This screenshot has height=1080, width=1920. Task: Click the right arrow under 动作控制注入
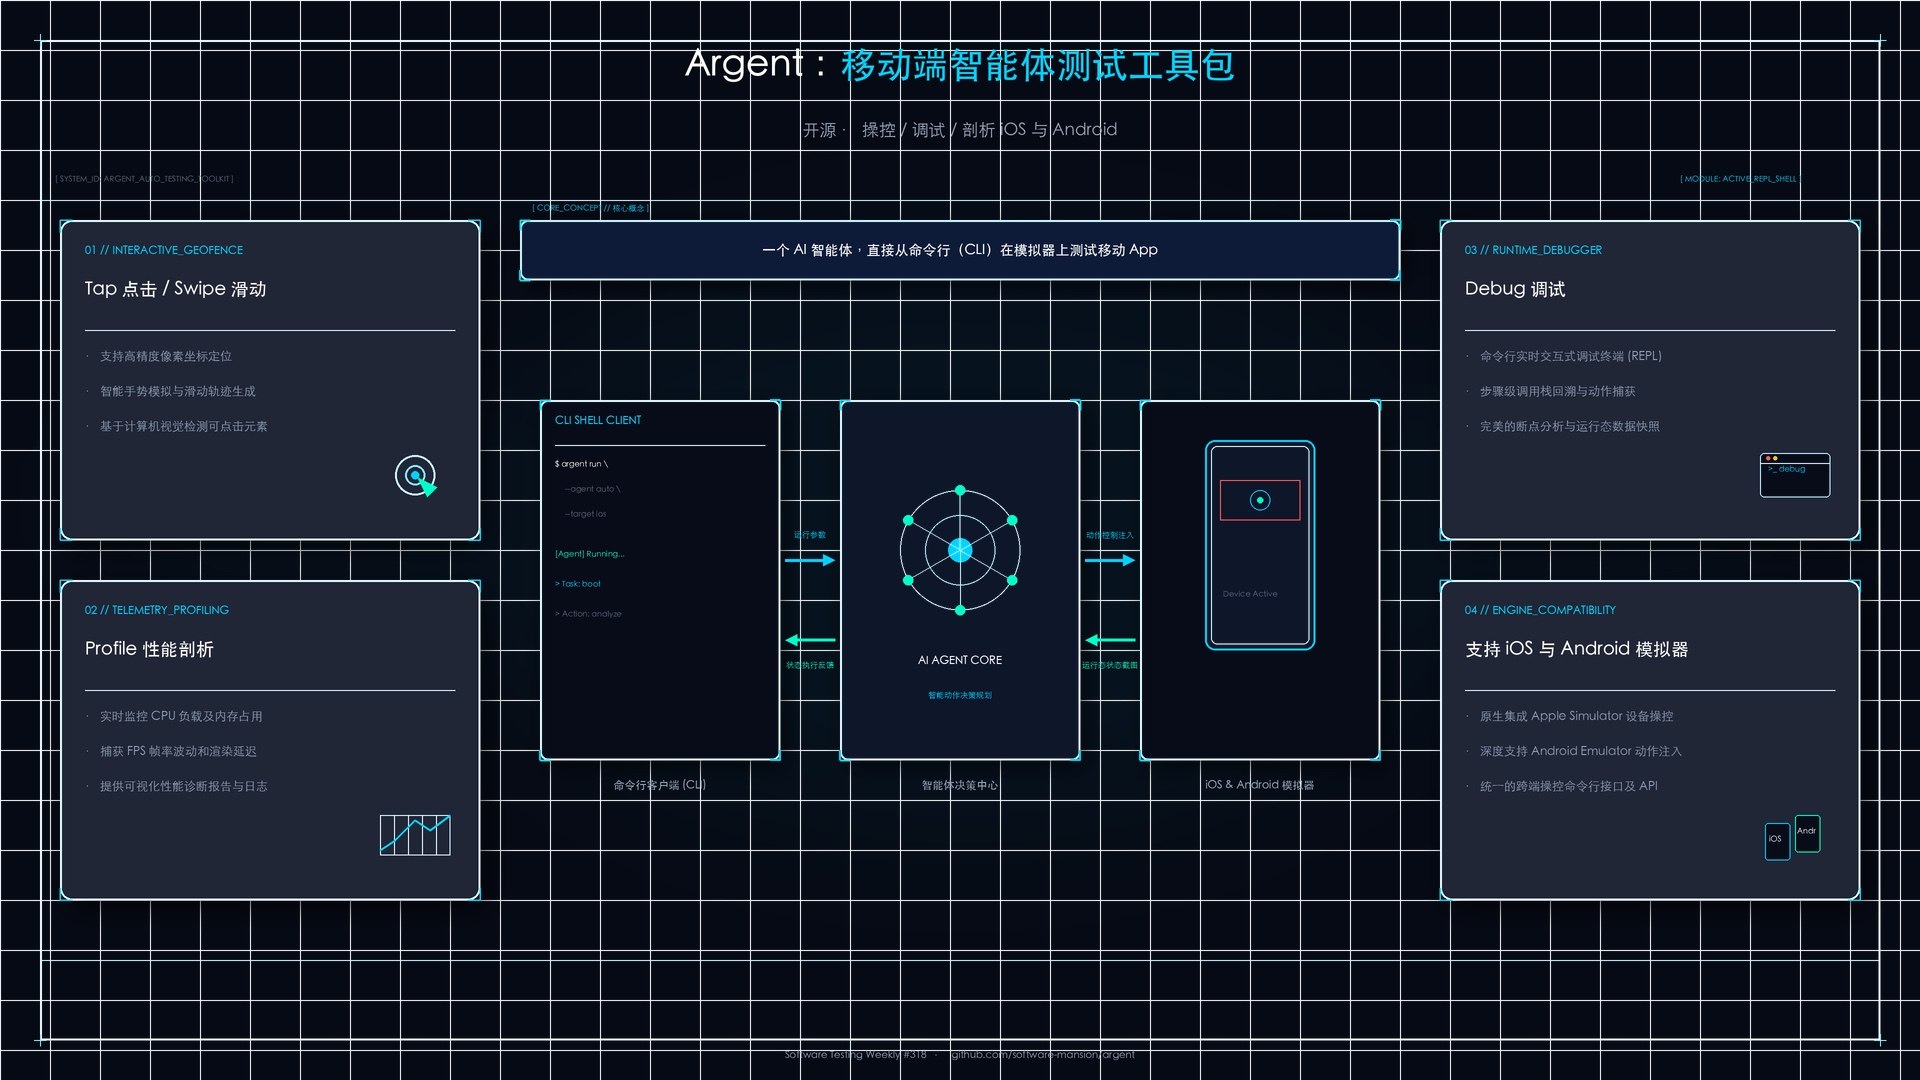[1110, 560]
